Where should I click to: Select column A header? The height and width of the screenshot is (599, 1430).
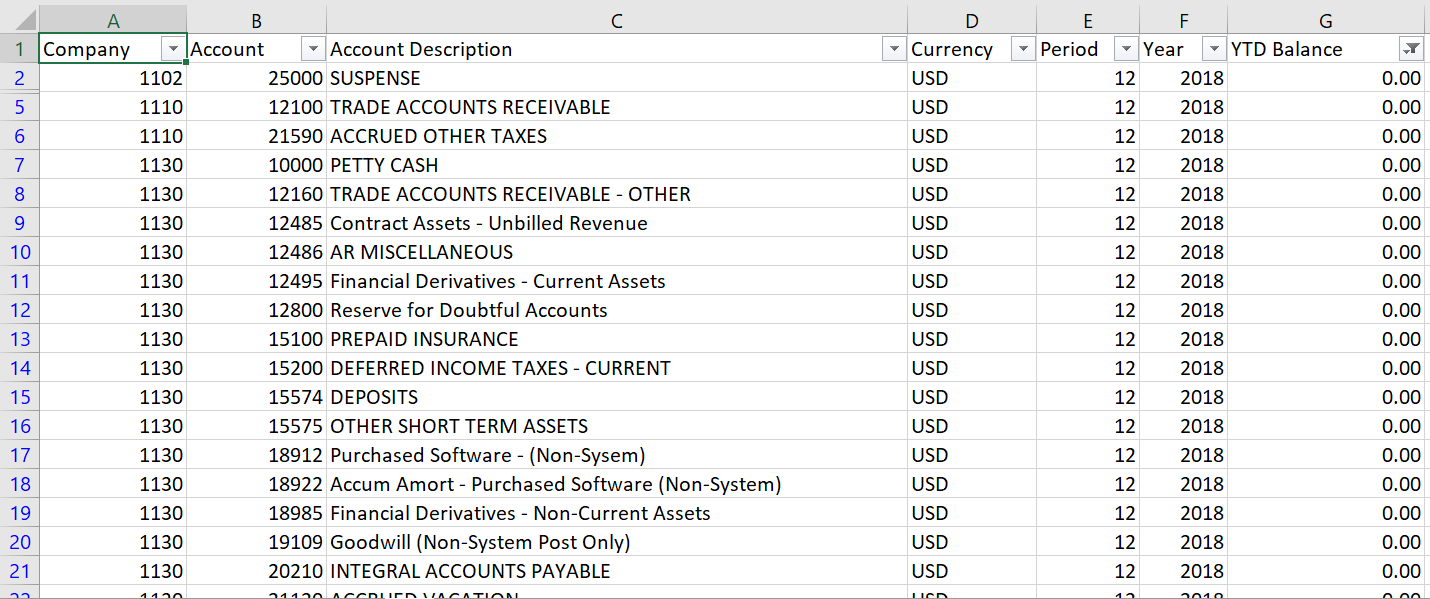tap(113, 20)
